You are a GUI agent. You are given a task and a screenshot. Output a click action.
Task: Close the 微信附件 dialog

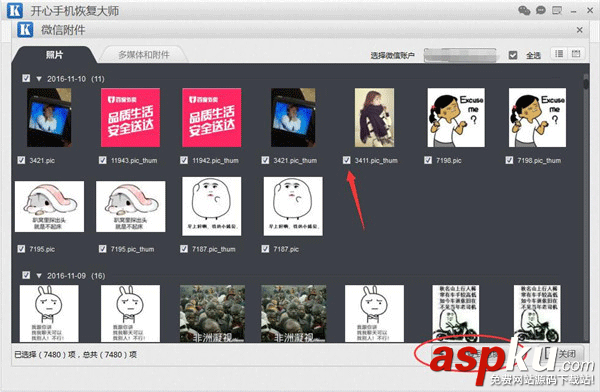[579, 30]
